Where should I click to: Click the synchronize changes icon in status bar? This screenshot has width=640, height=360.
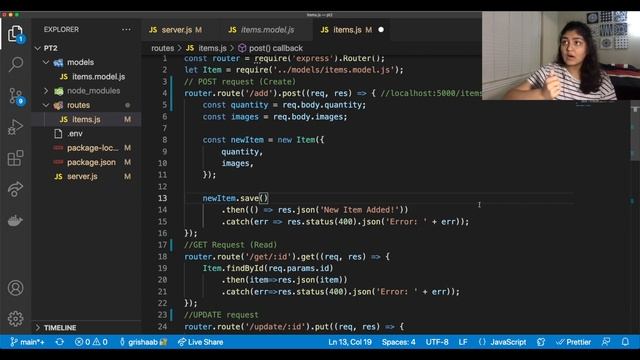point(60,342)
